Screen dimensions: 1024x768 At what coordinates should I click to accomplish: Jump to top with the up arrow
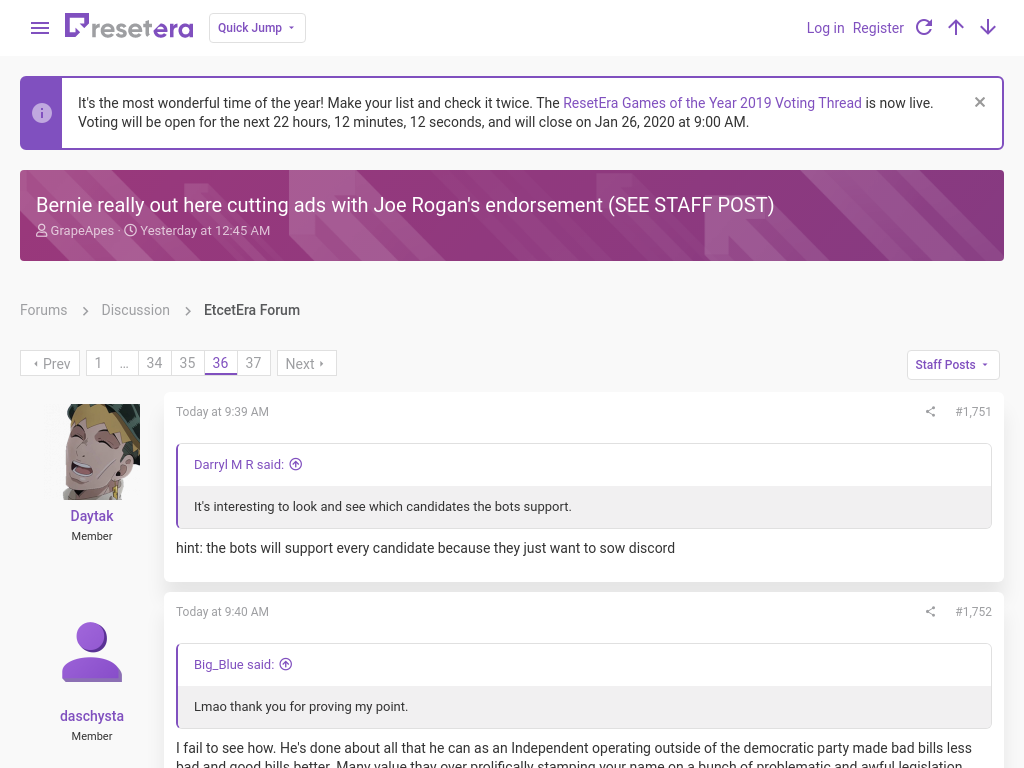point(955,27)
